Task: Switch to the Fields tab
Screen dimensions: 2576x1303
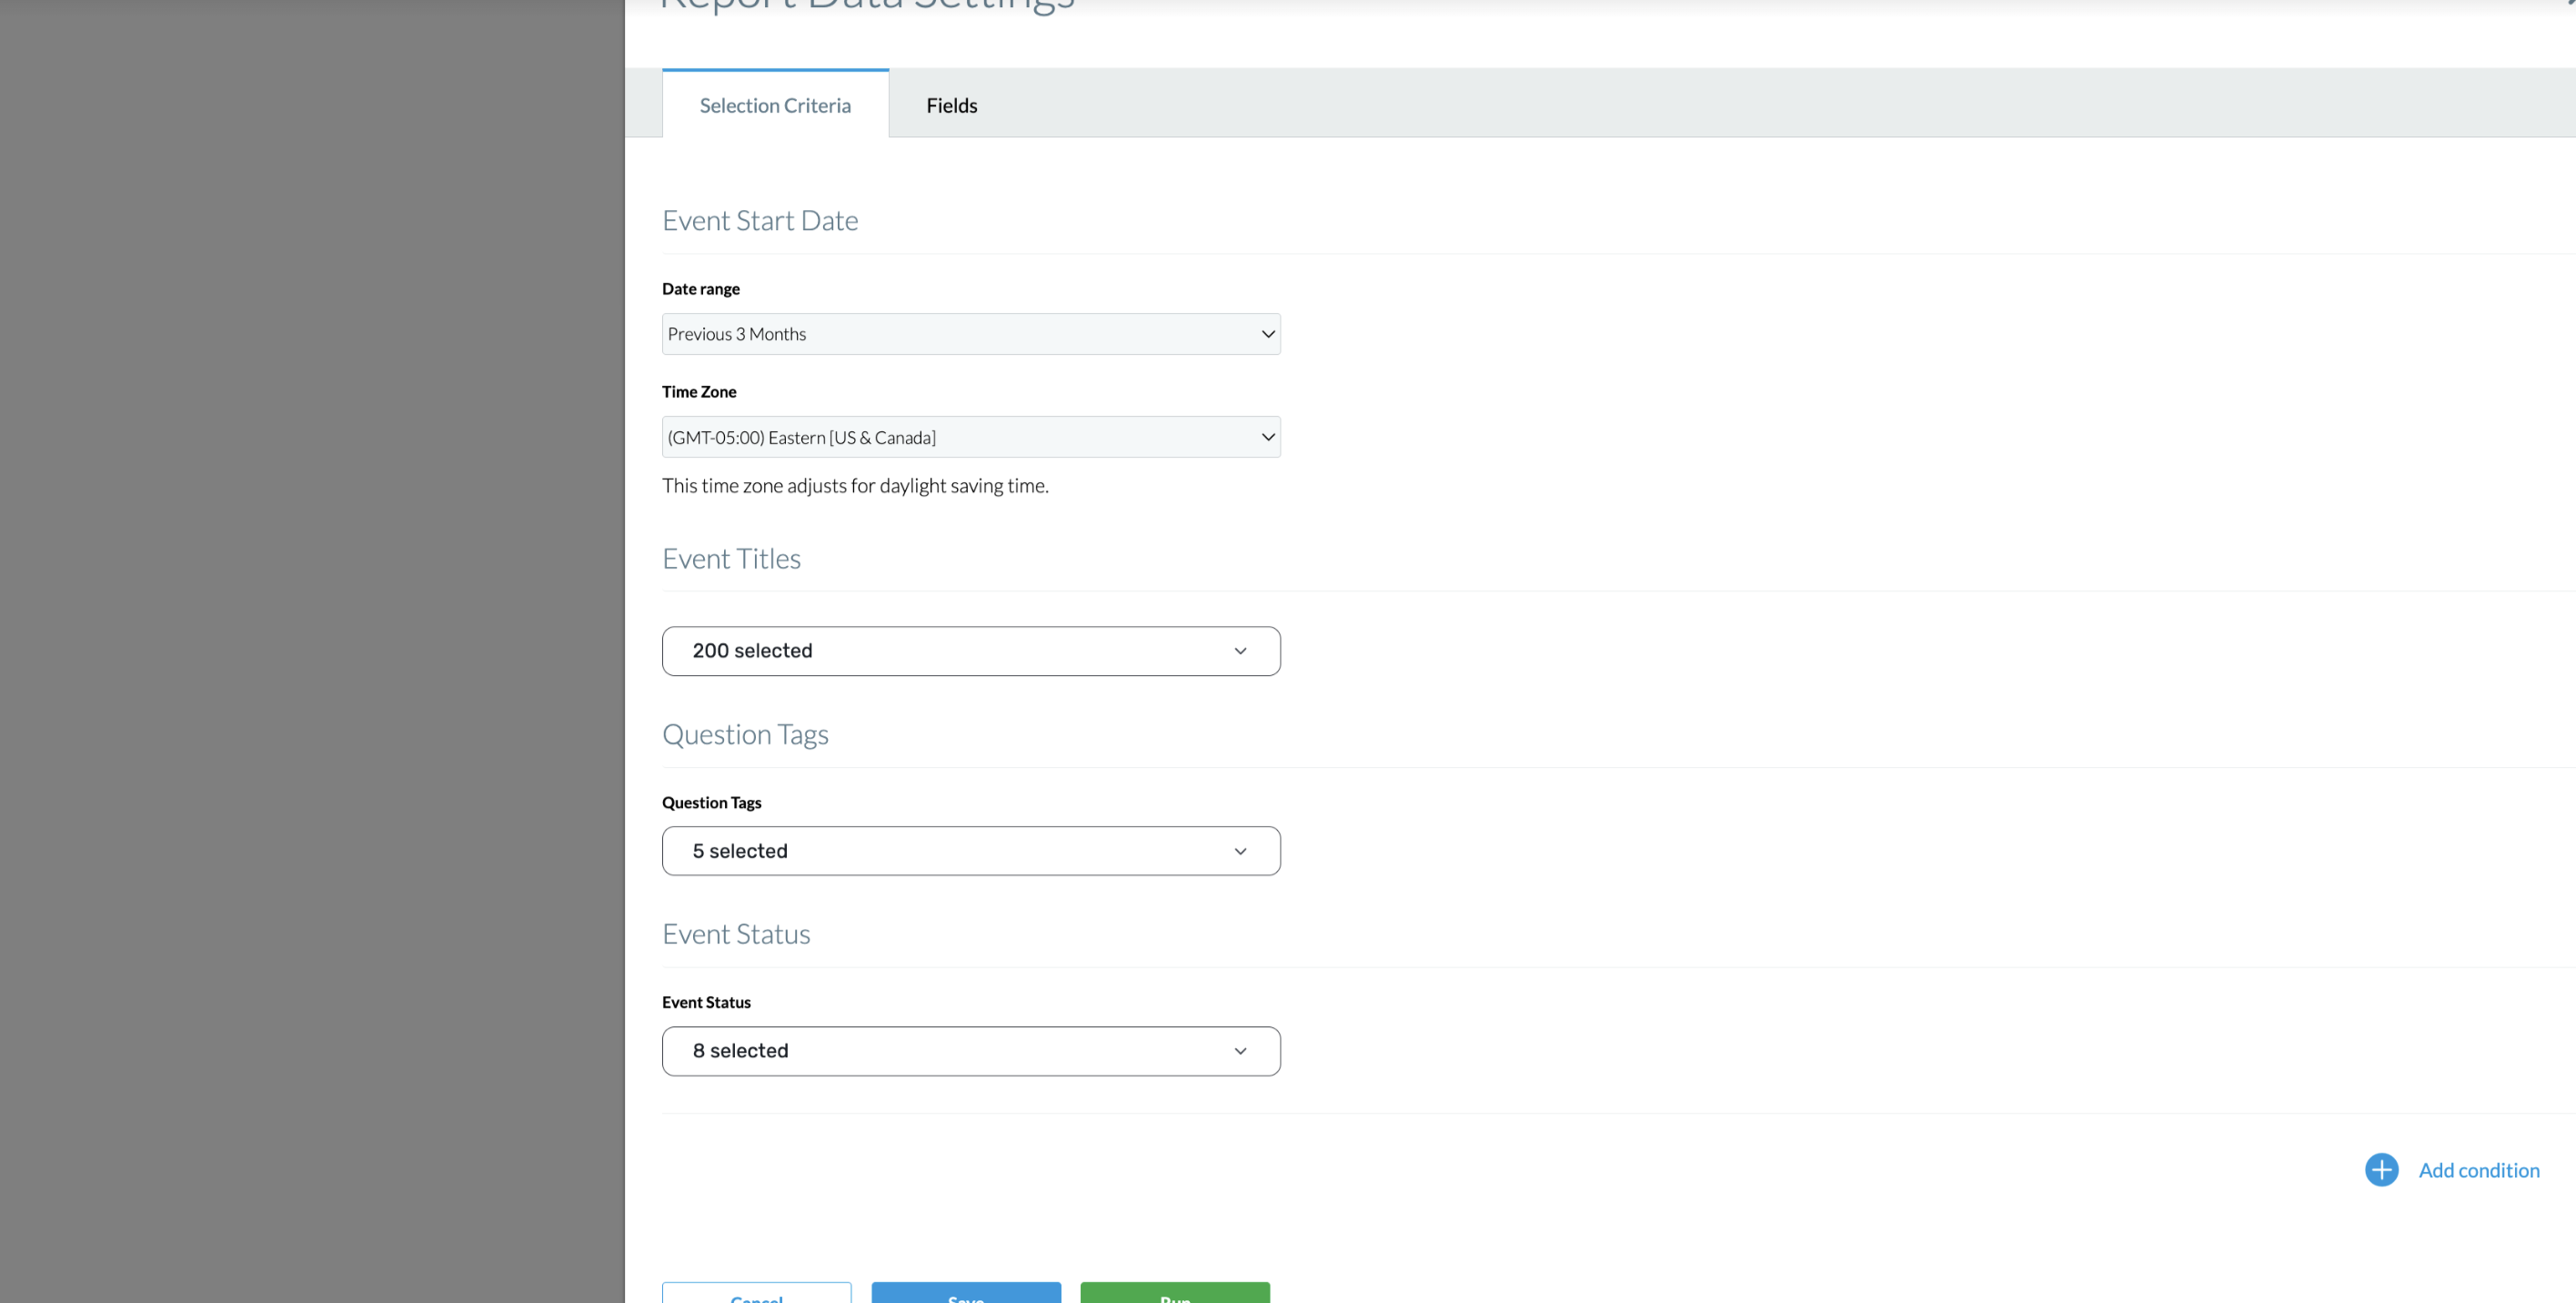Action: tap(951, 105)
